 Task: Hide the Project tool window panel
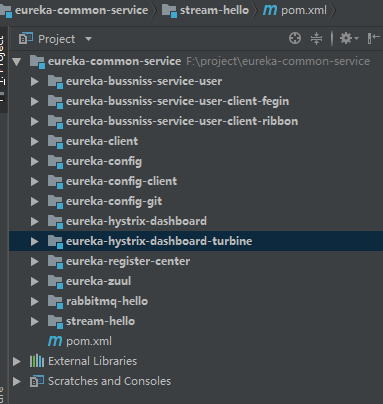point(373,38)
